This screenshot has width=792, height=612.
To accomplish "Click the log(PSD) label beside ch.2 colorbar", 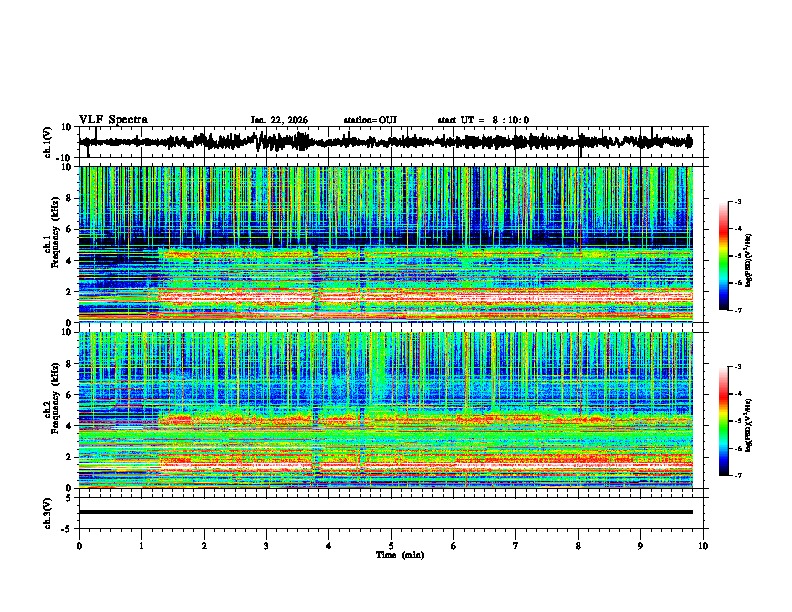I will tap(749, 424).
